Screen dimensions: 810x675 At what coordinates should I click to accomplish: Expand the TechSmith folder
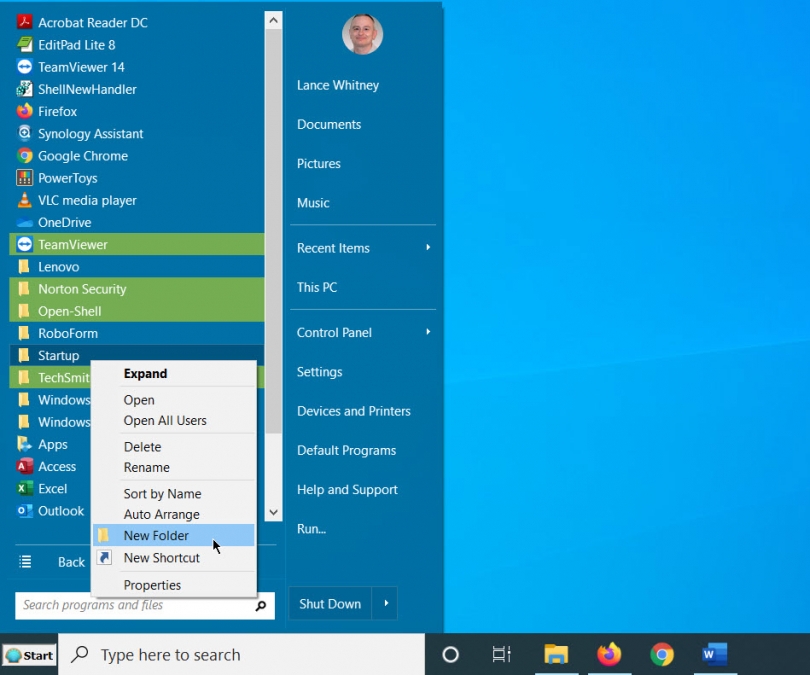point(50,378)
